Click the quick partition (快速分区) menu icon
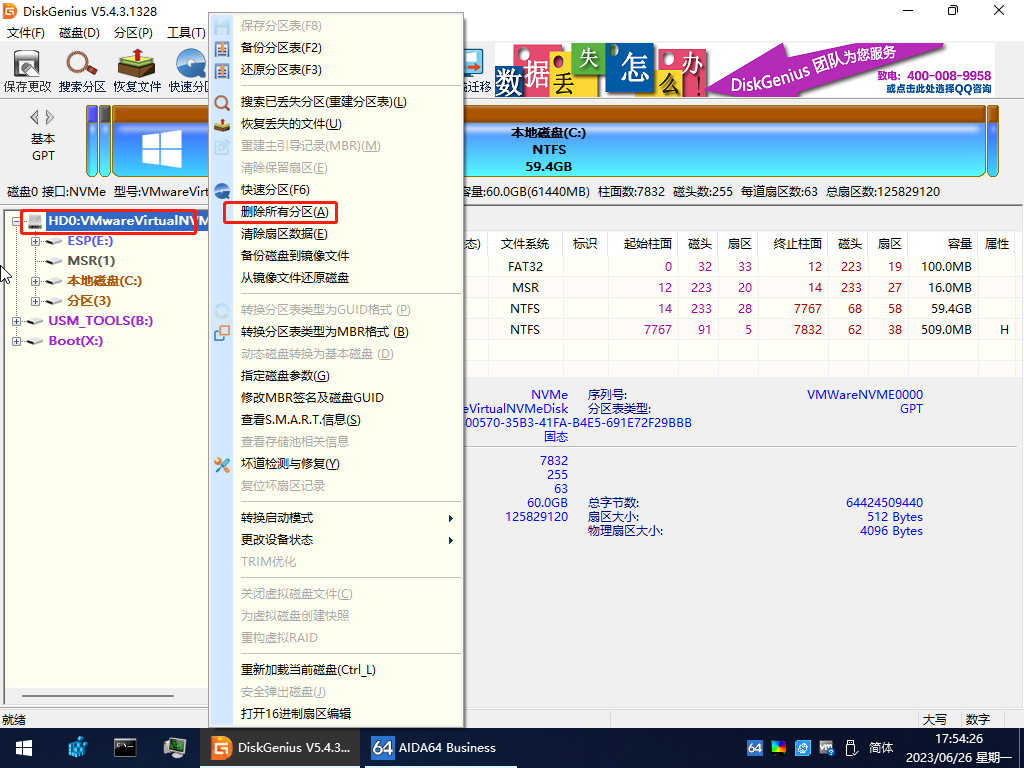 [x=222, y=190]
